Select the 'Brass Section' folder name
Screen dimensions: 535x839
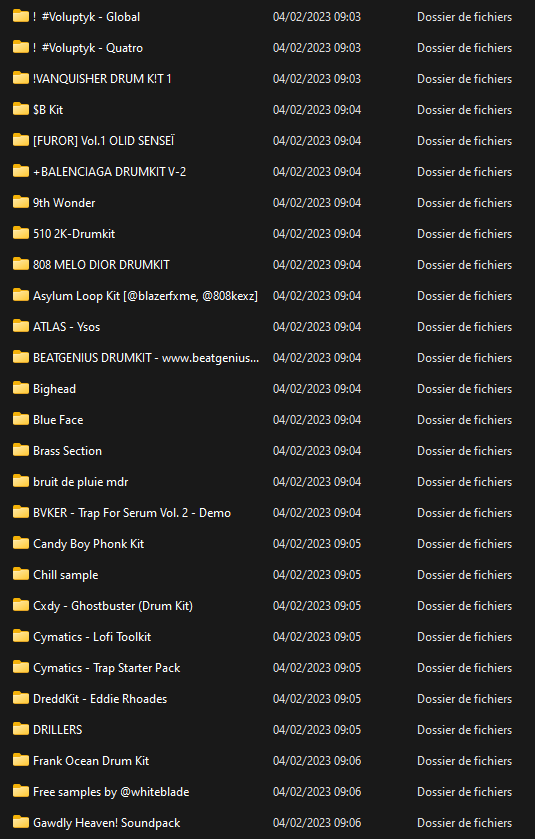coord(67,451)
